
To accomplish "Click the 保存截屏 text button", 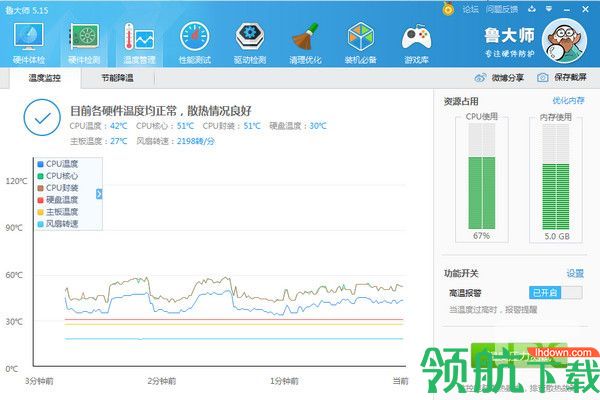I will (x=571, y=77).
